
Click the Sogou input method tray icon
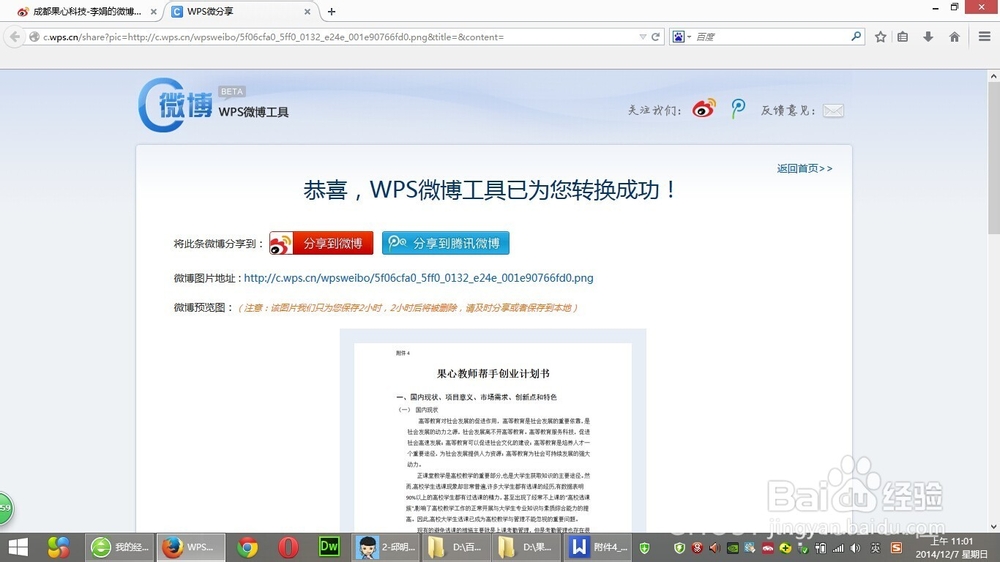click(x=896, y=548)
